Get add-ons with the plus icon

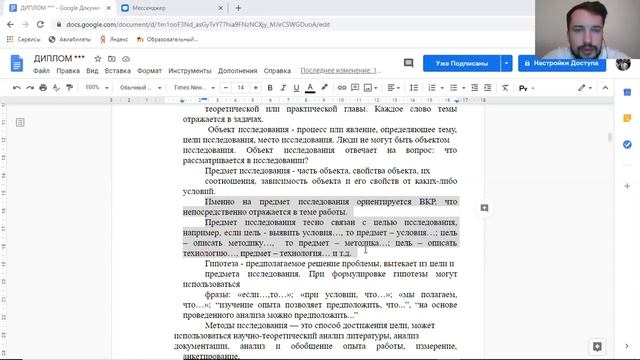[x=627, y=186]
